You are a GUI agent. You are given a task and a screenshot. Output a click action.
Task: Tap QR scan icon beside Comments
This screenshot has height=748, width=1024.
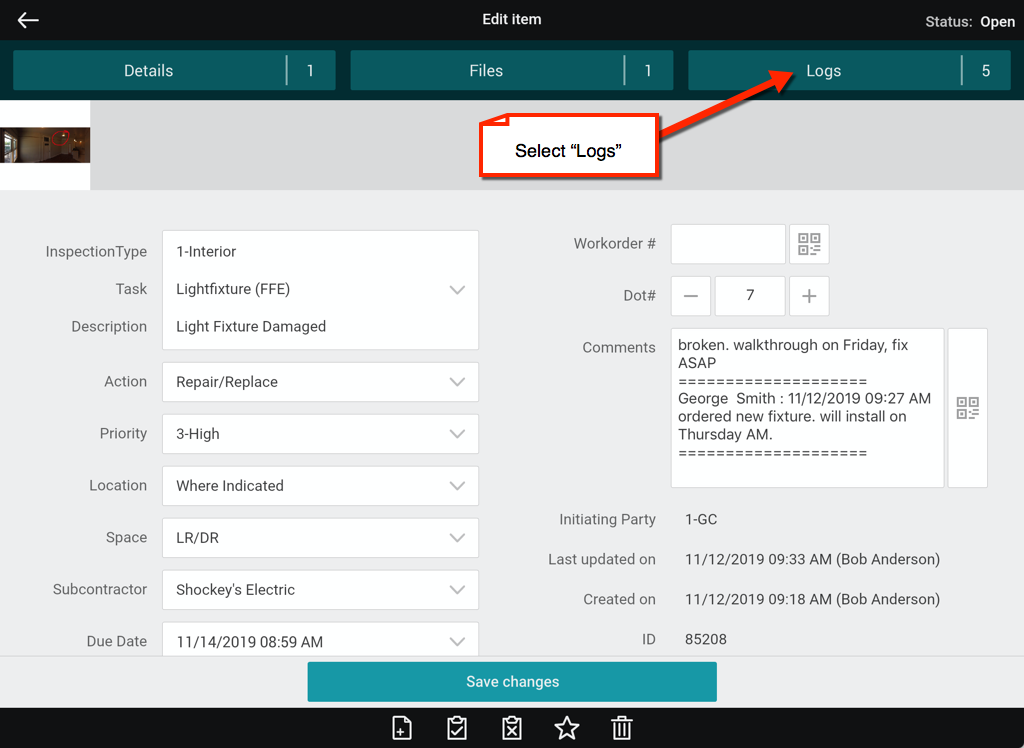click(967, 408)
